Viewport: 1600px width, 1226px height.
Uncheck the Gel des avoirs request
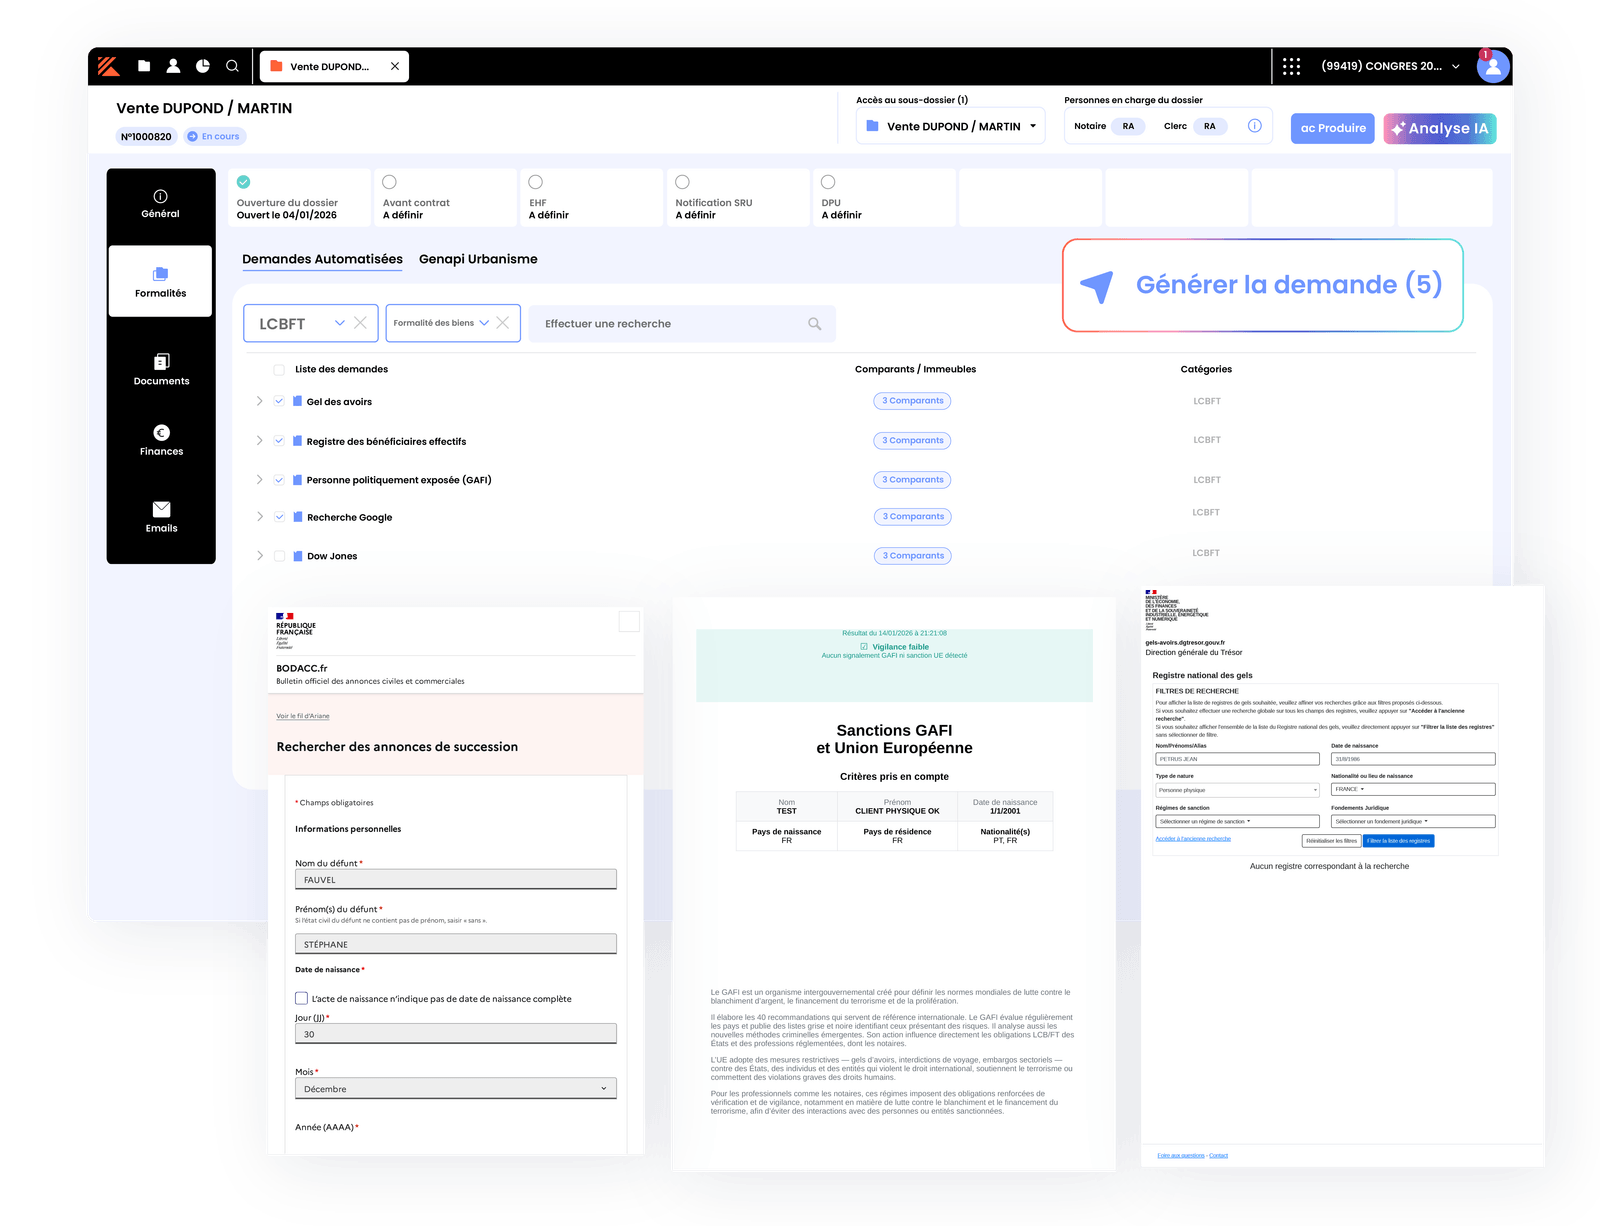click(278, 401)
